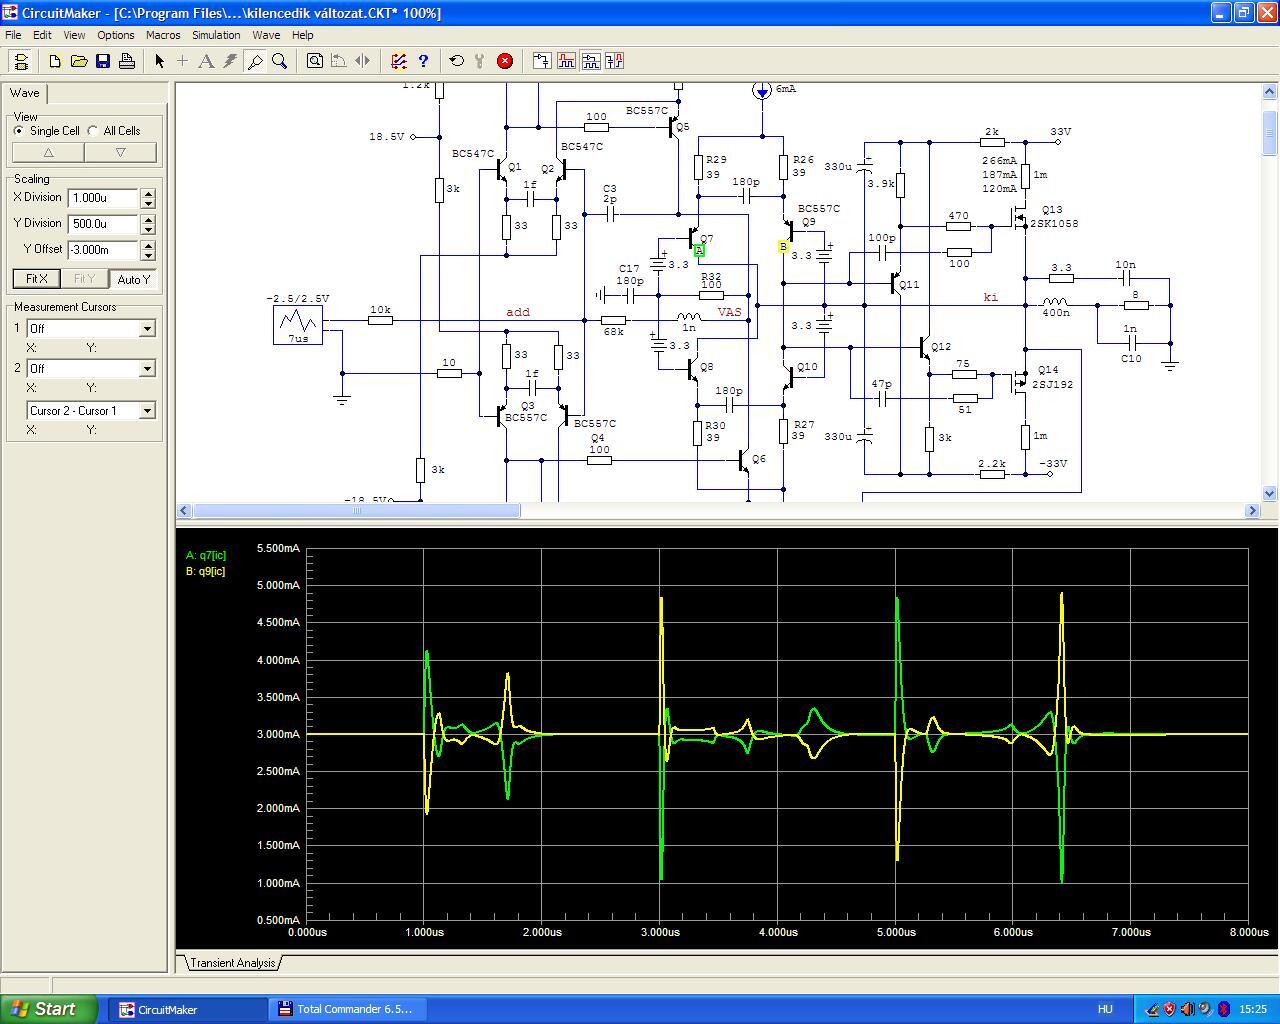Click the red Stop simulation icon

tap(505, 61)
